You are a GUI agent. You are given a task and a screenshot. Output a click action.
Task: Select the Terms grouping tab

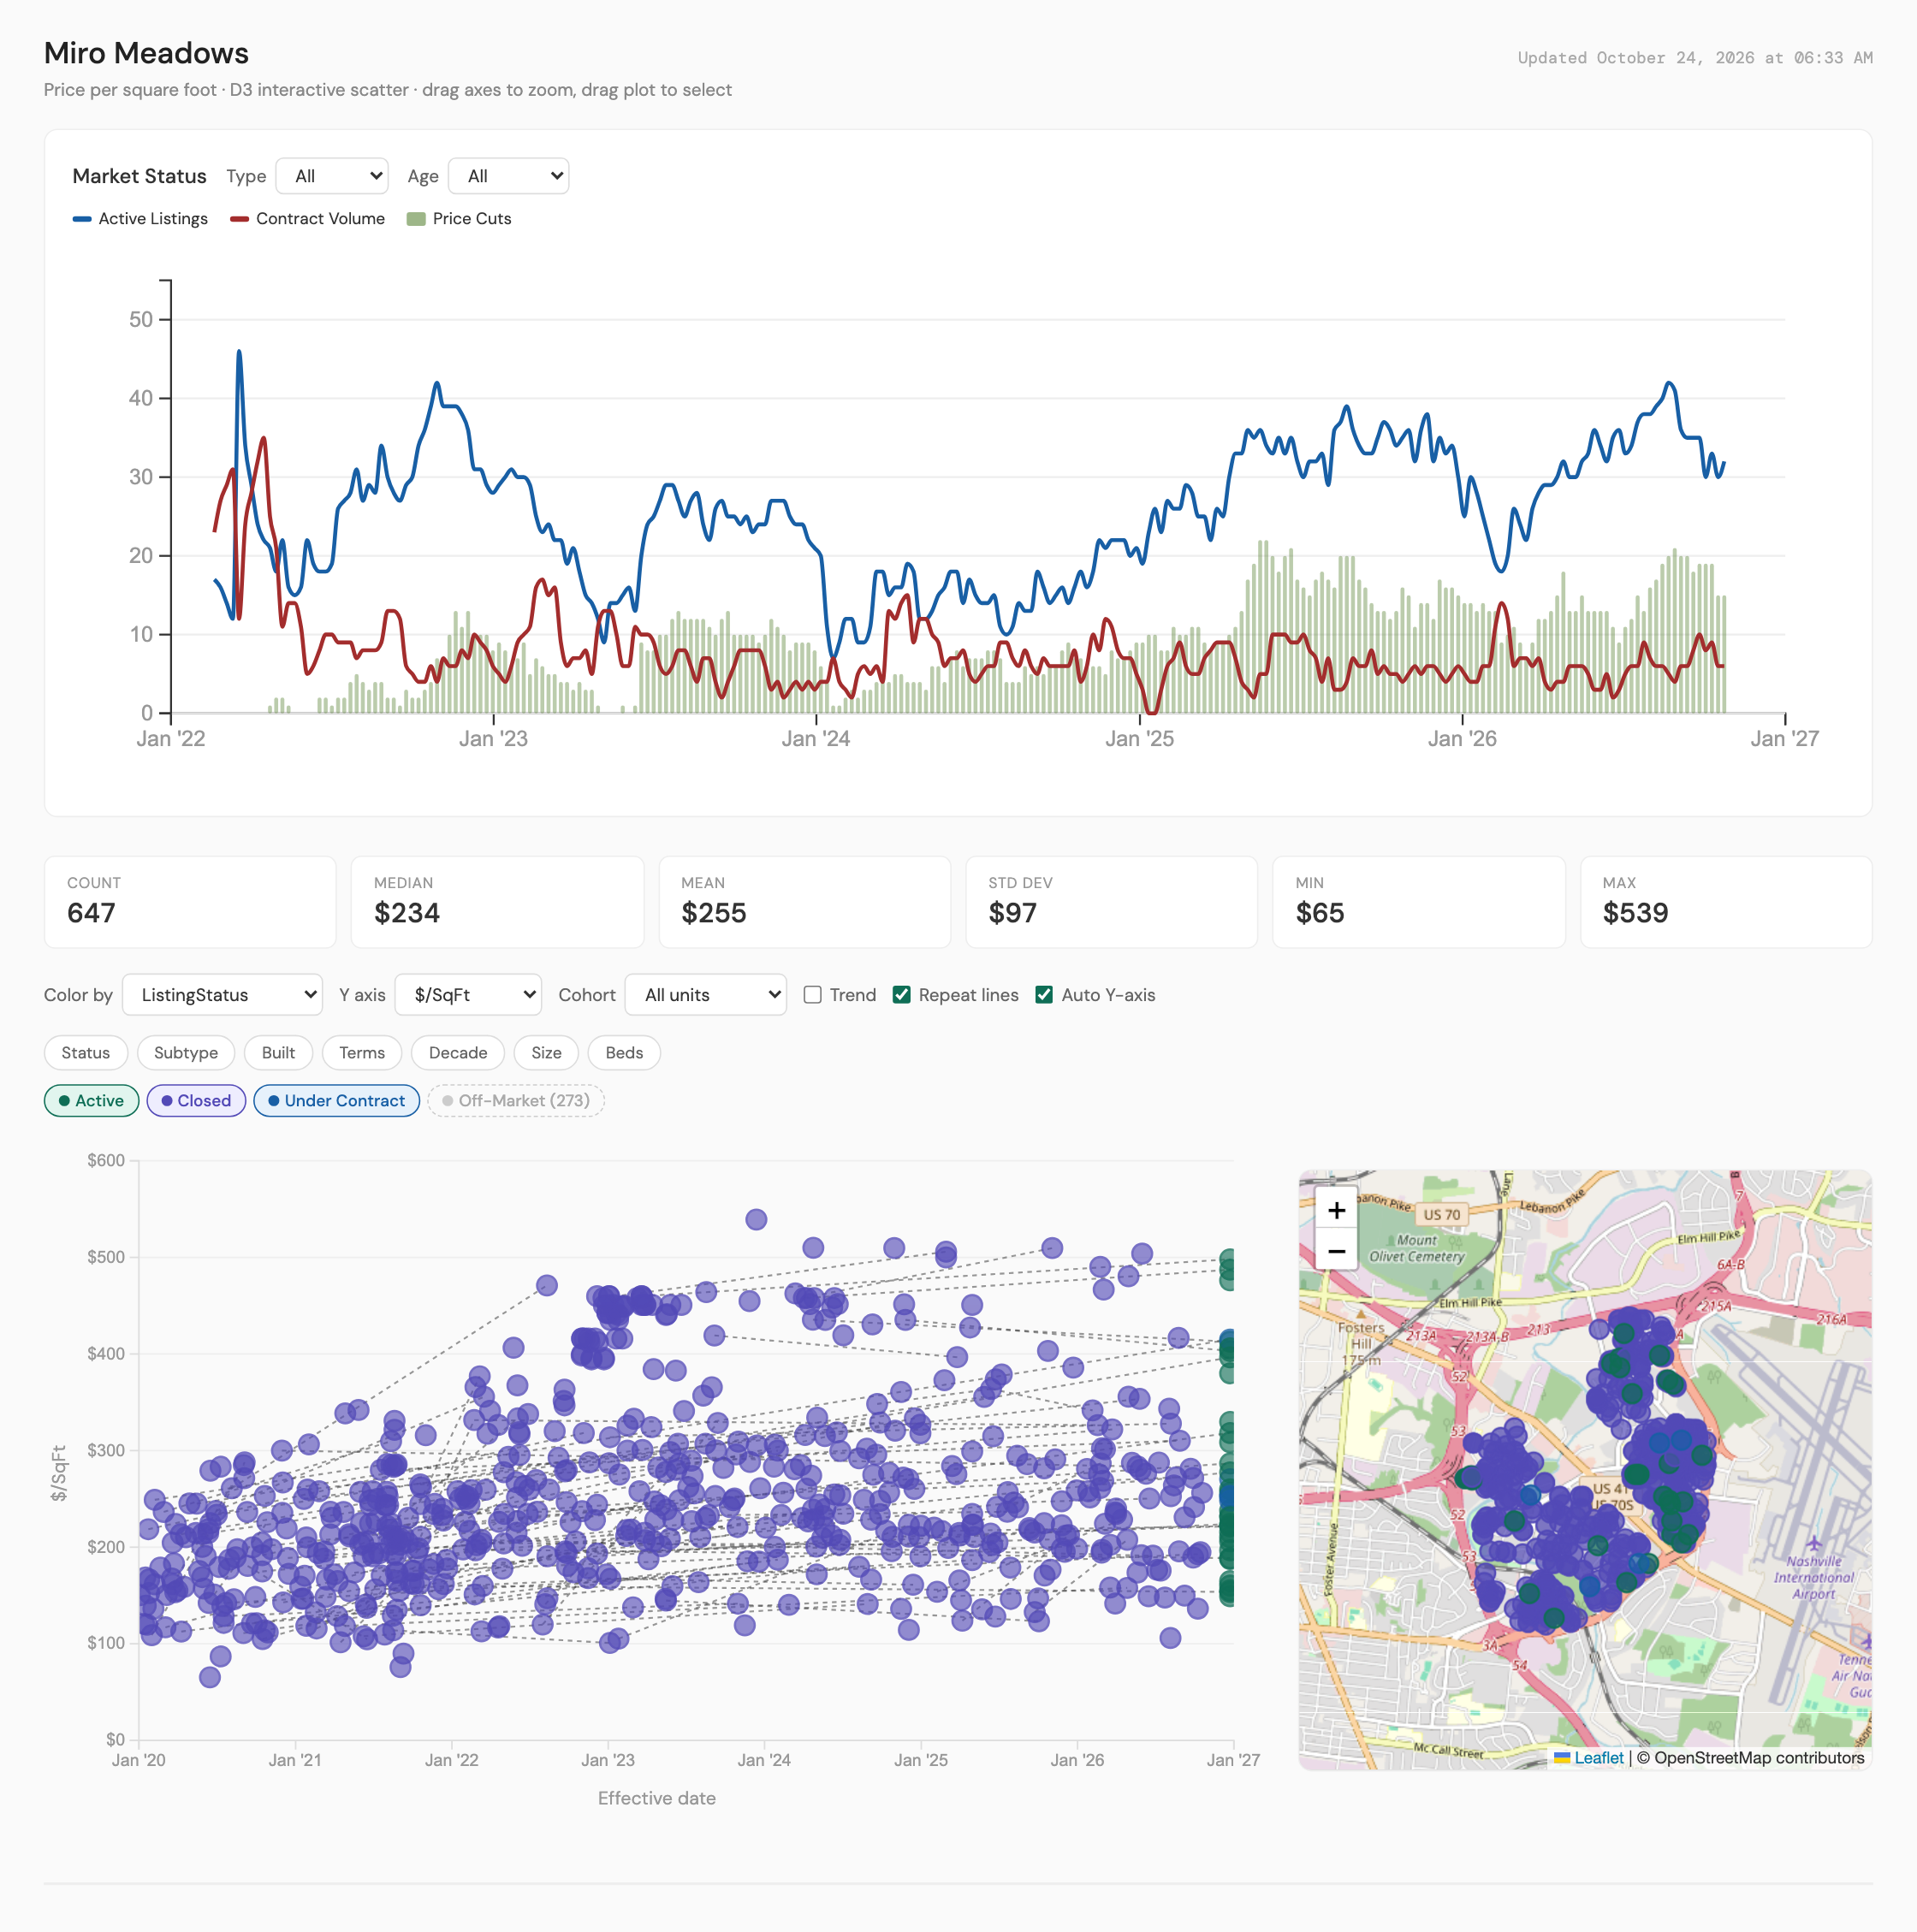[362, 1052]
